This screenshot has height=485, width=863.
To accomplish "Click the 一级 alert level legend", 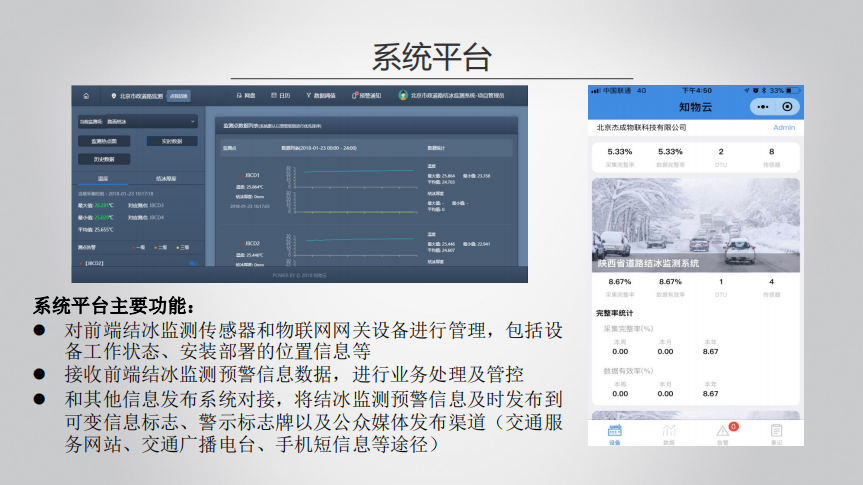I will (x=139, y=248).
